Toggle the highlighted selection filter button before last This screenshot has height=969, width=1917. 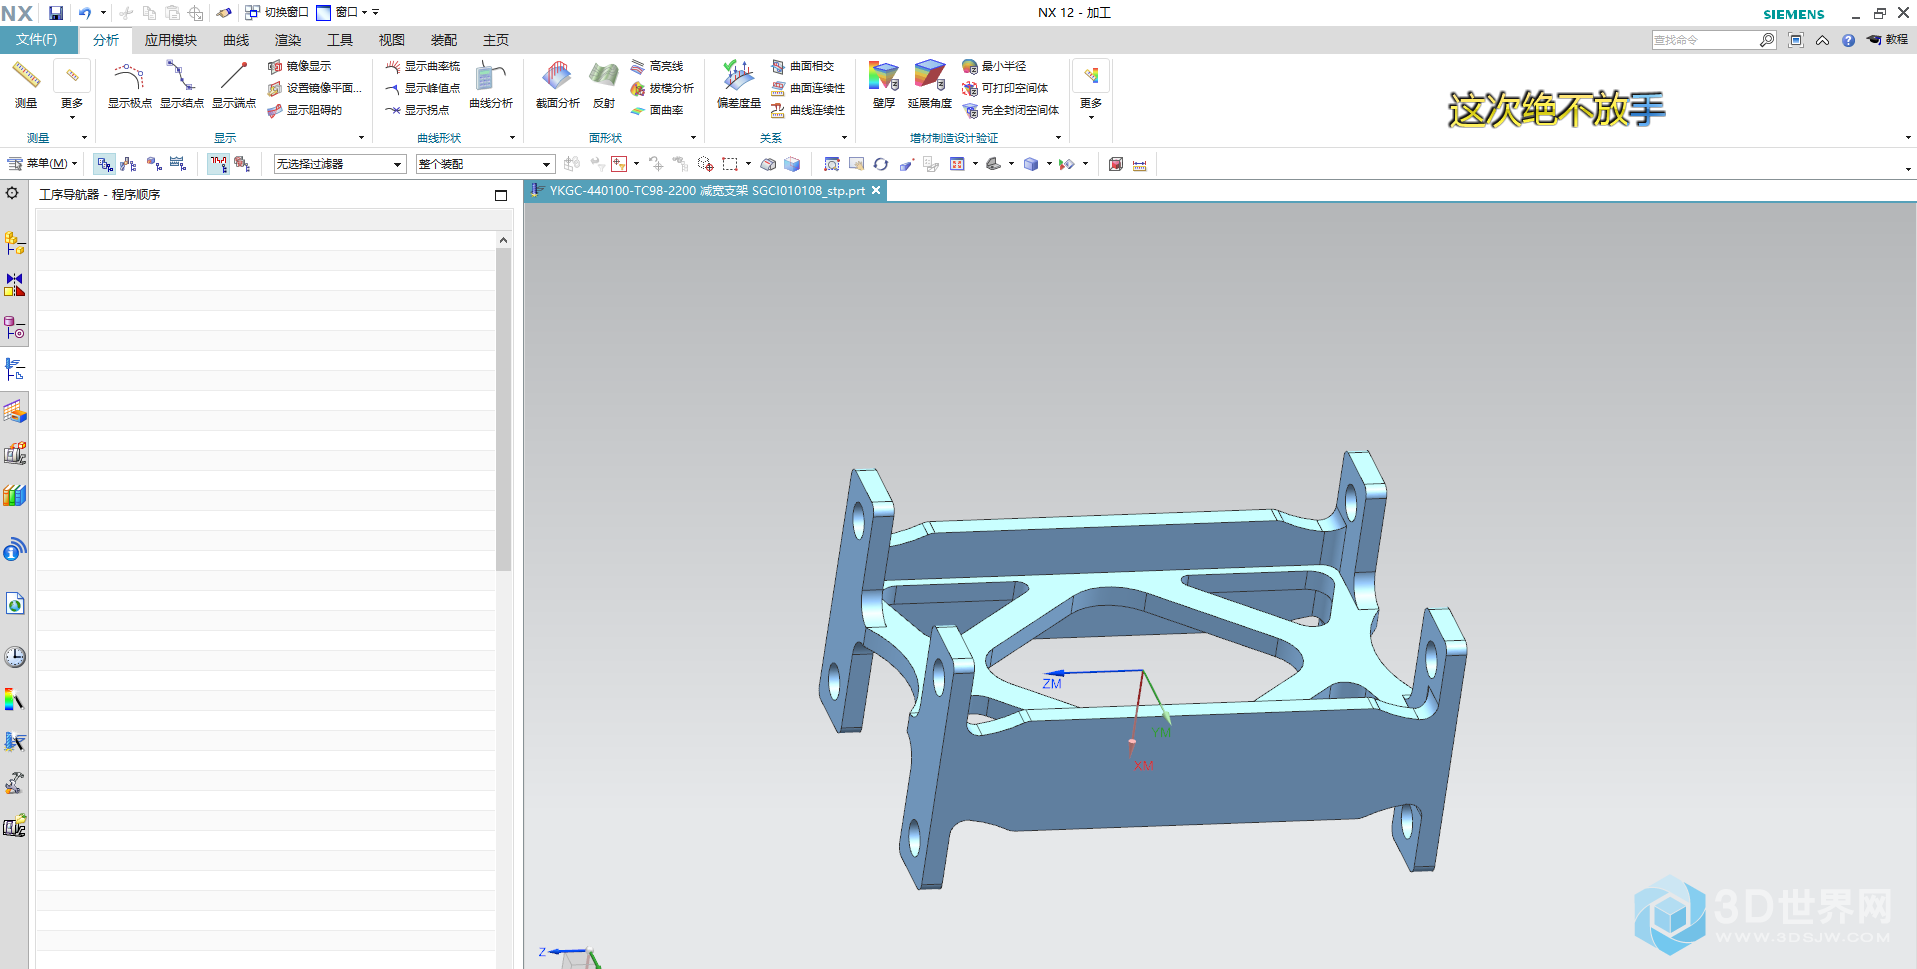[218, 164]
